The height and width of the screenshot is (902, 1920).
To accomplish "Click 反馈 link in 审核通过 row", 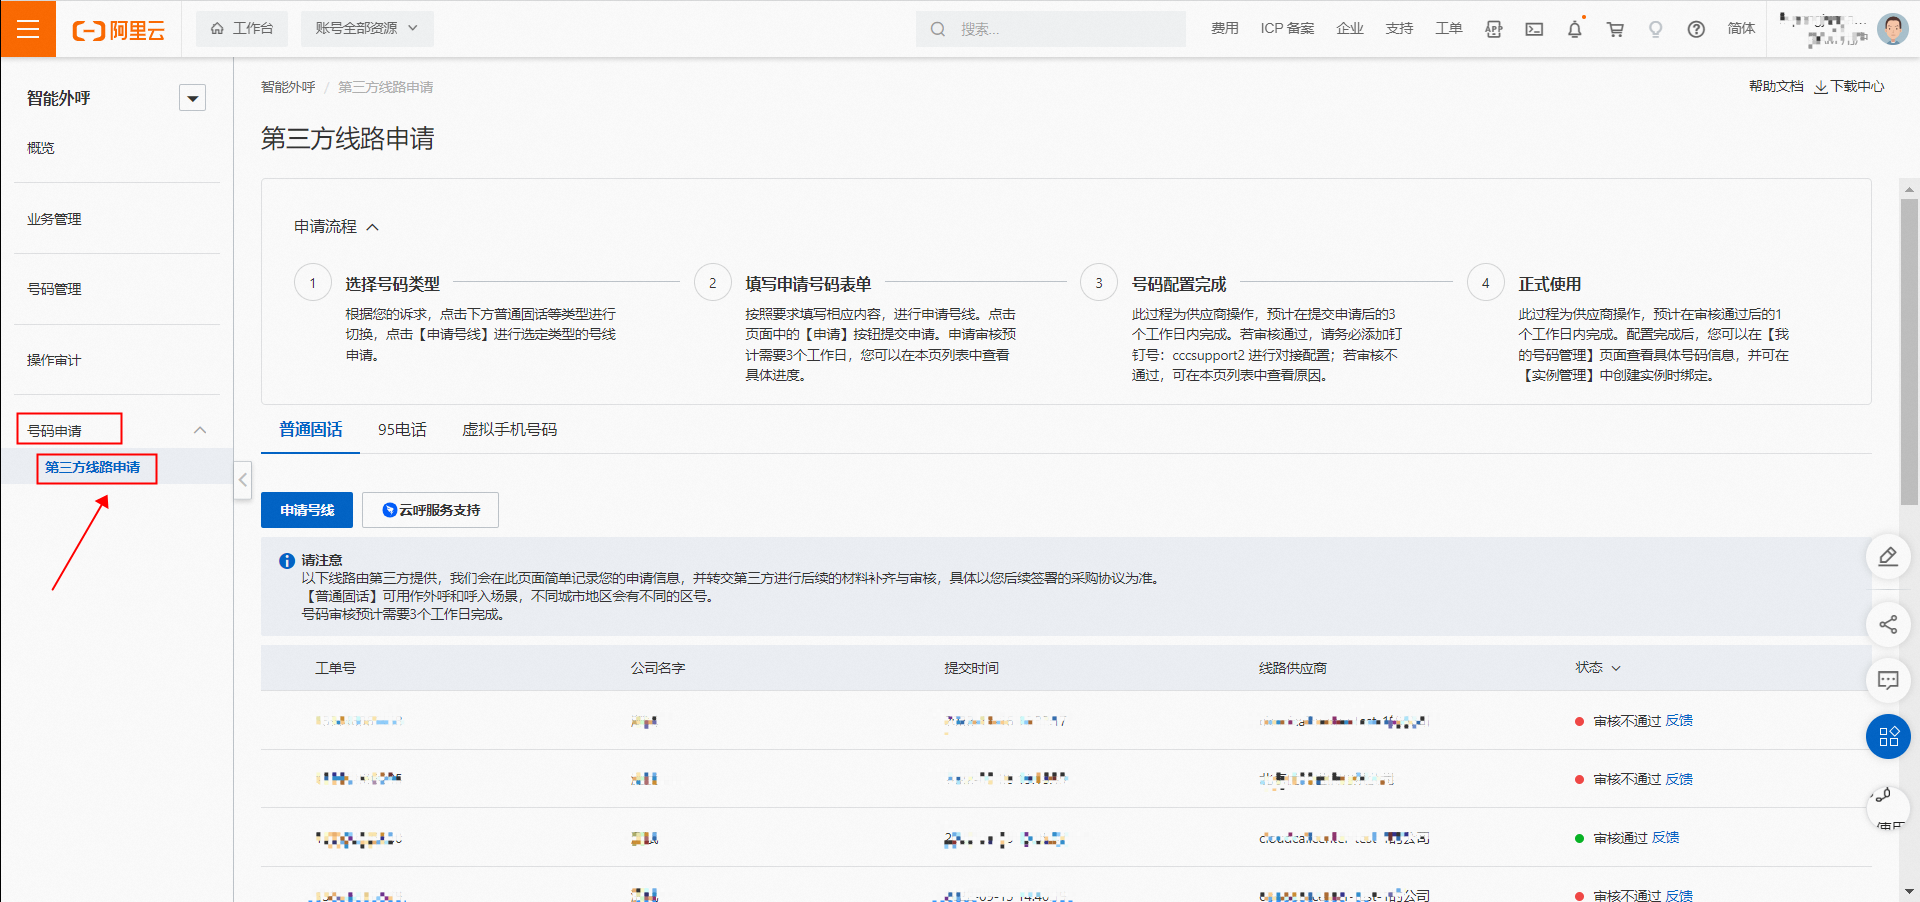I will click(1665, 838).
